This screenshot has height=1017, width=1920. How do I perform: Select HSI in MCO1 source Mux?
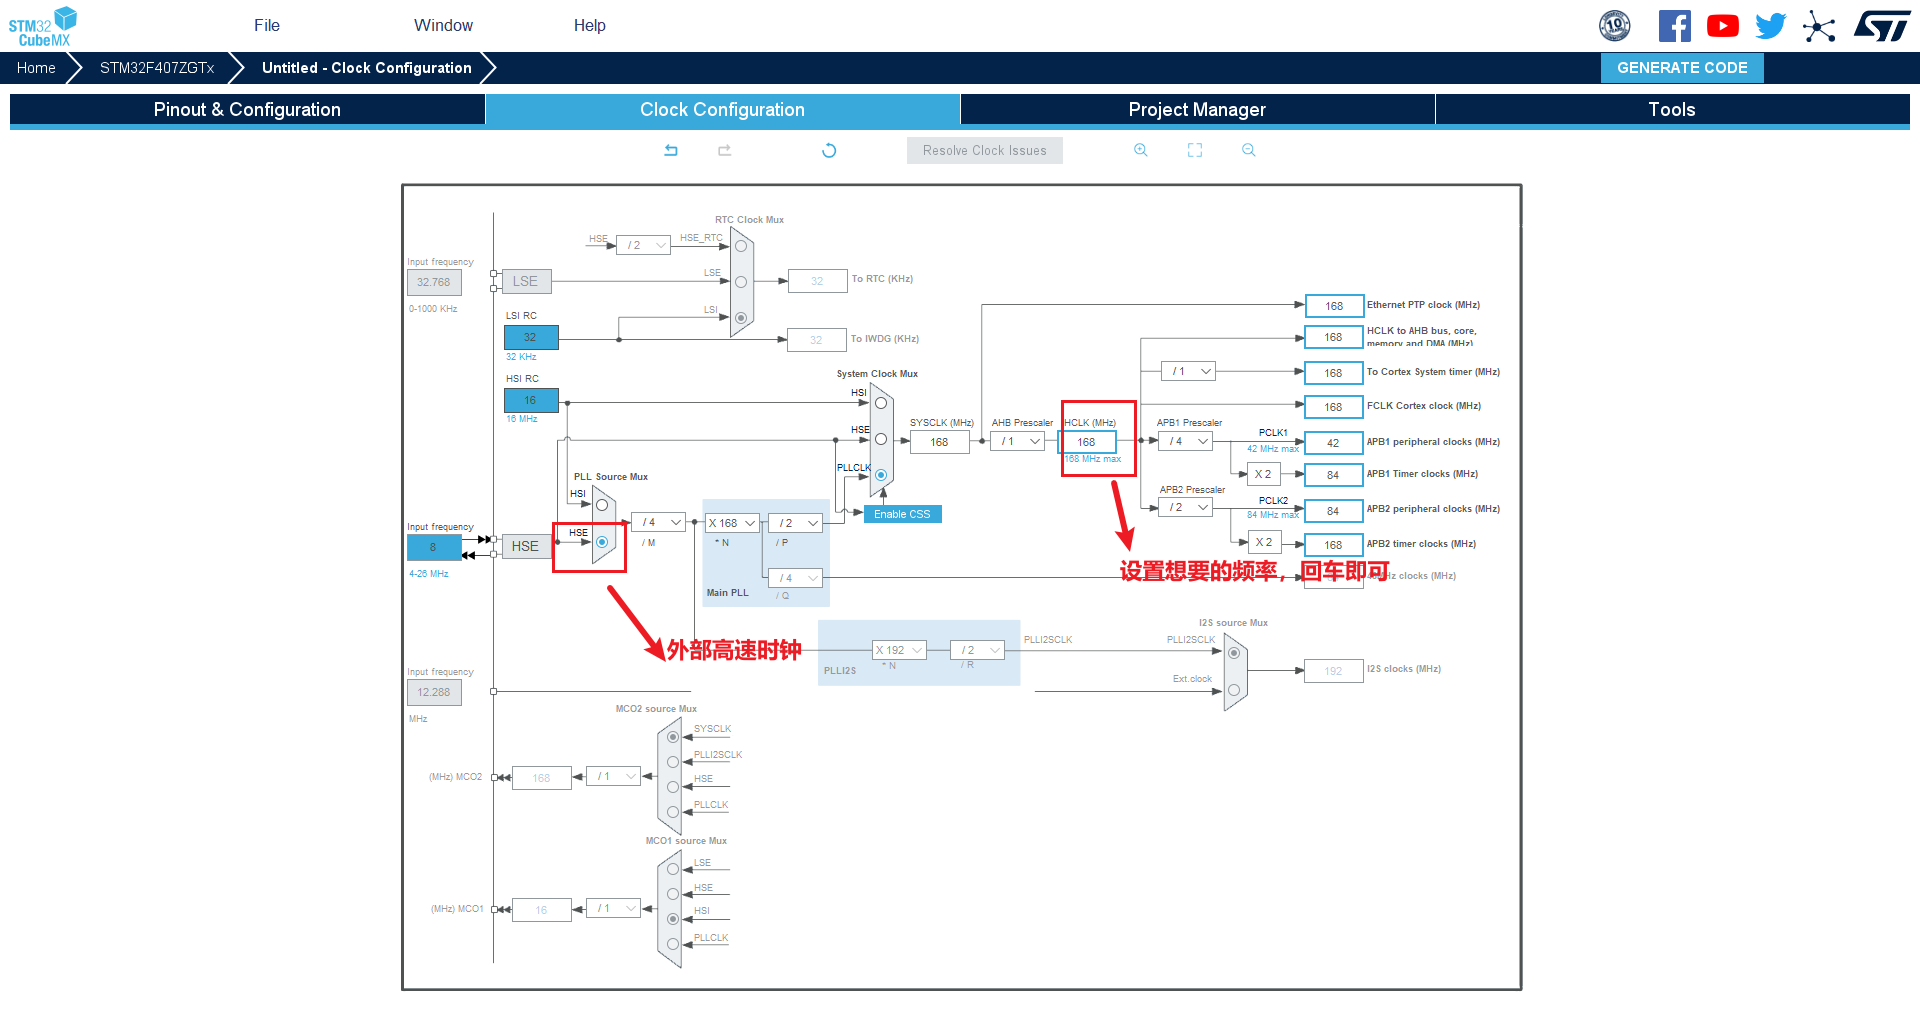(673, 919)
